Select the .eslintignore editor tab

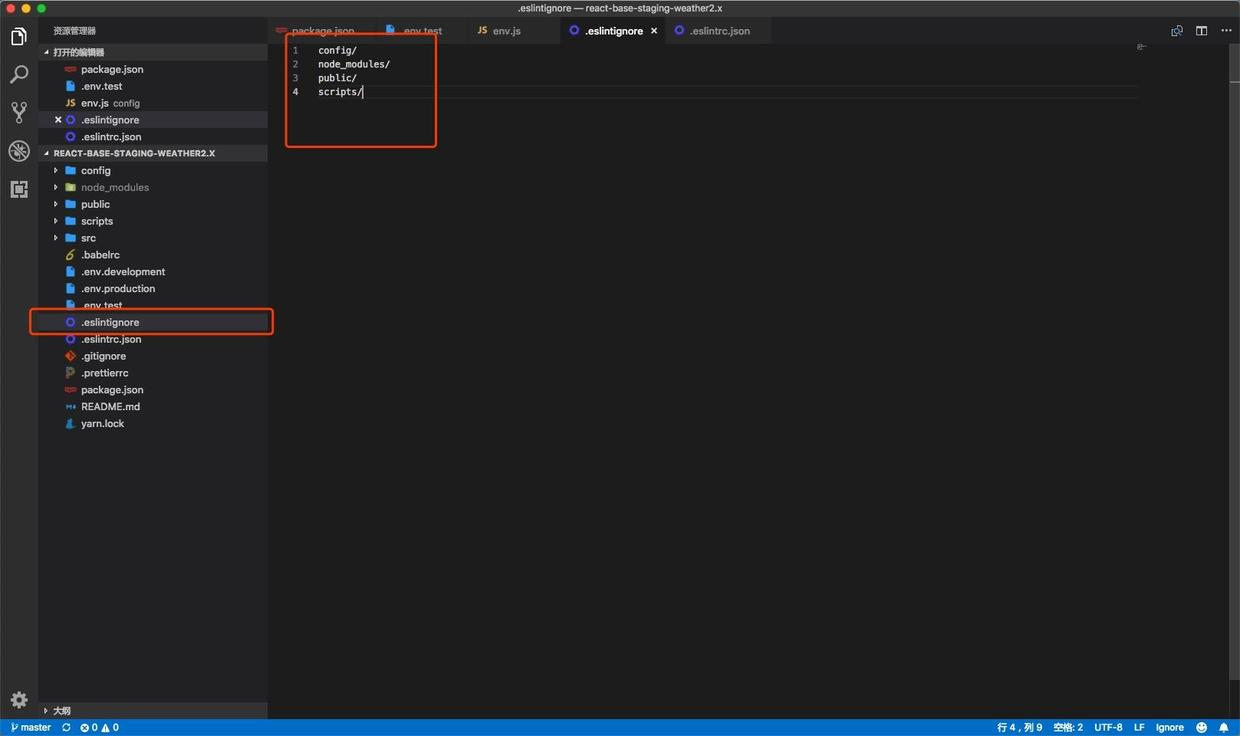tap(614, 31)
